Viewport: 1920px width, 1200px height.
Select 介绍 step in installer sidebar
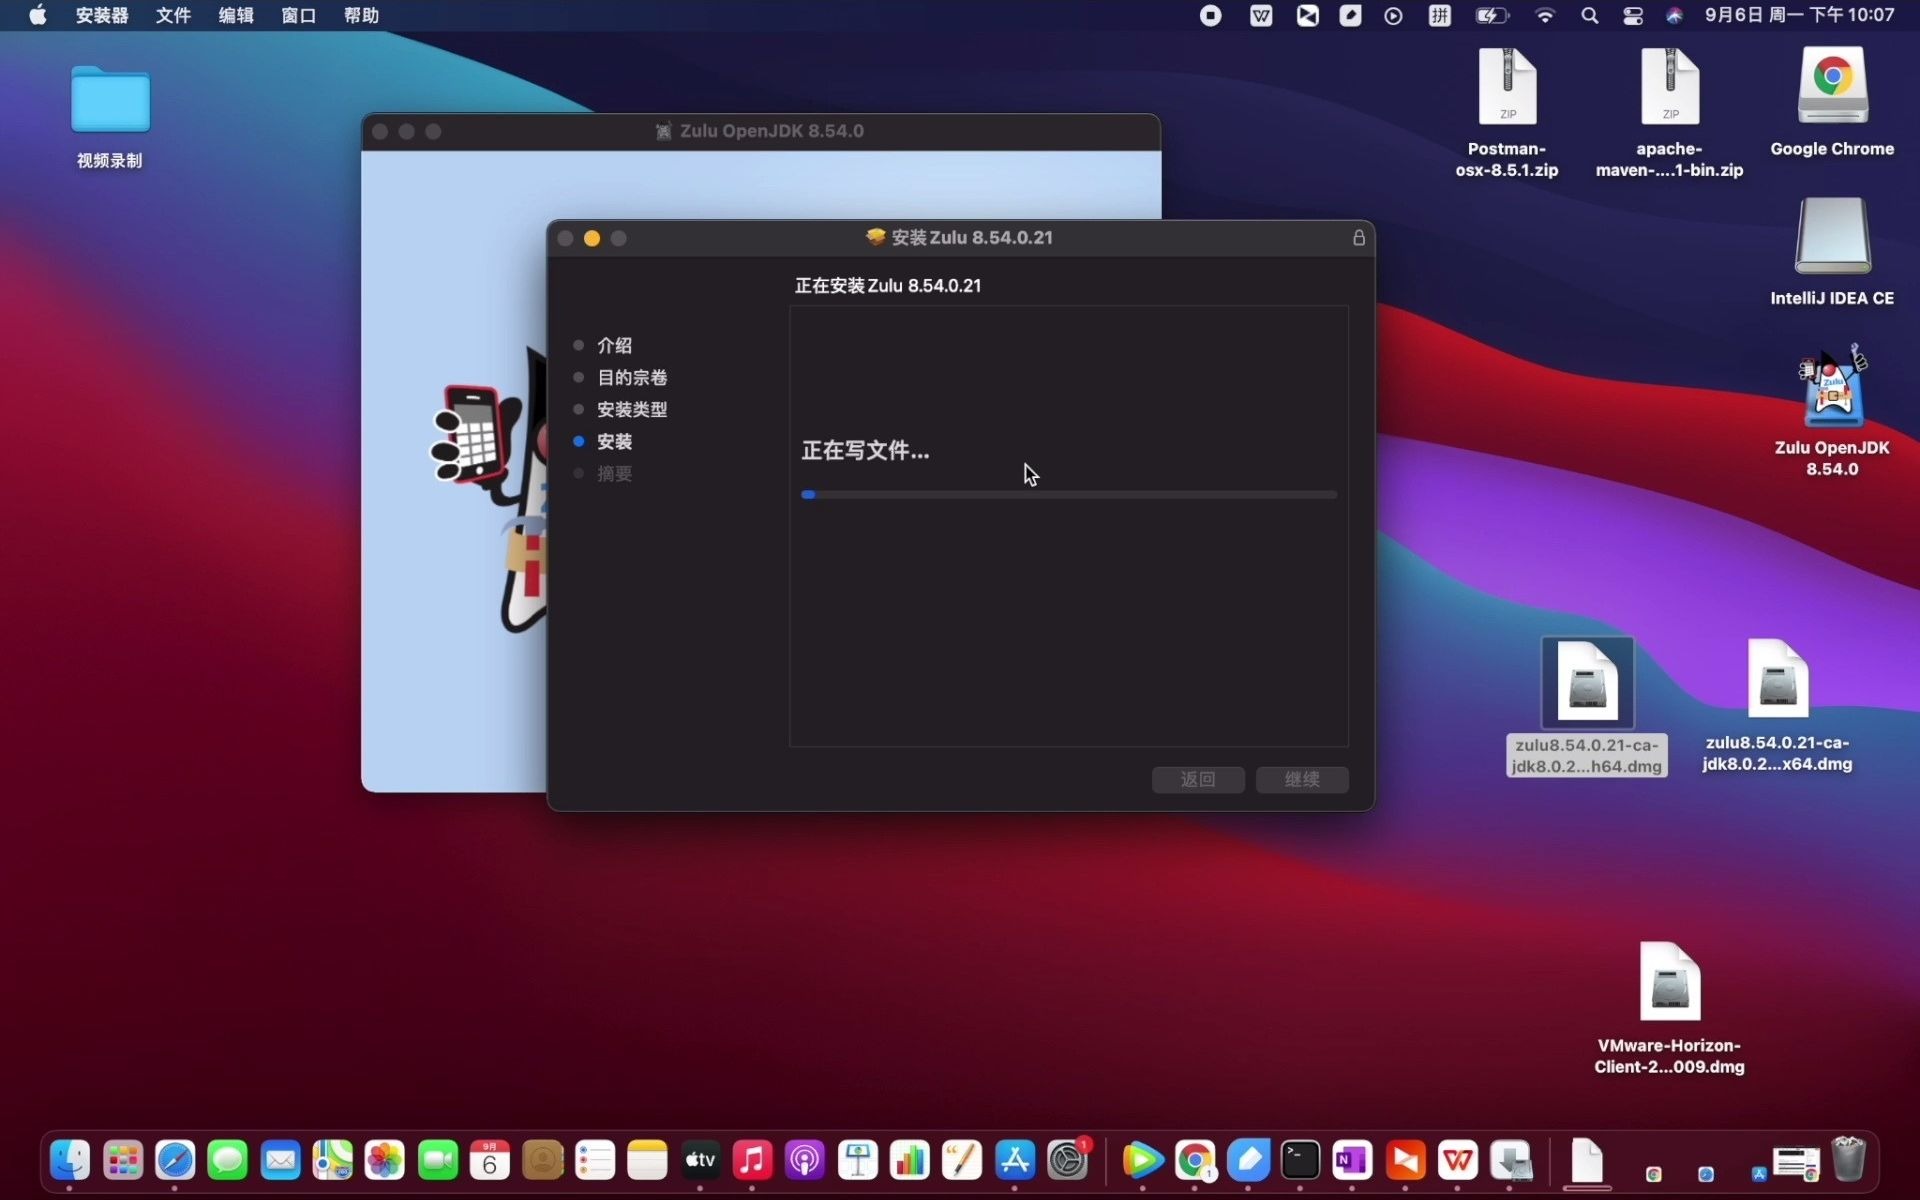tap(614, 344)
